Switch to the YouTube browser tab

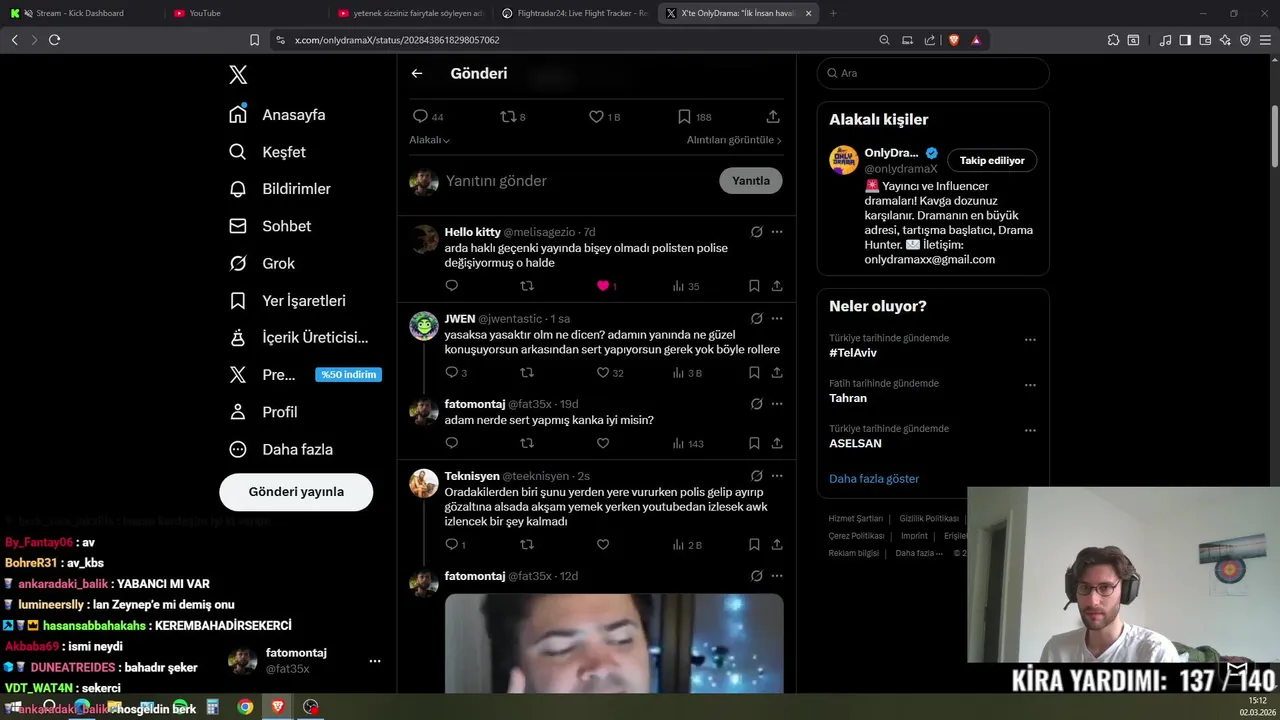tap(245, 13)
